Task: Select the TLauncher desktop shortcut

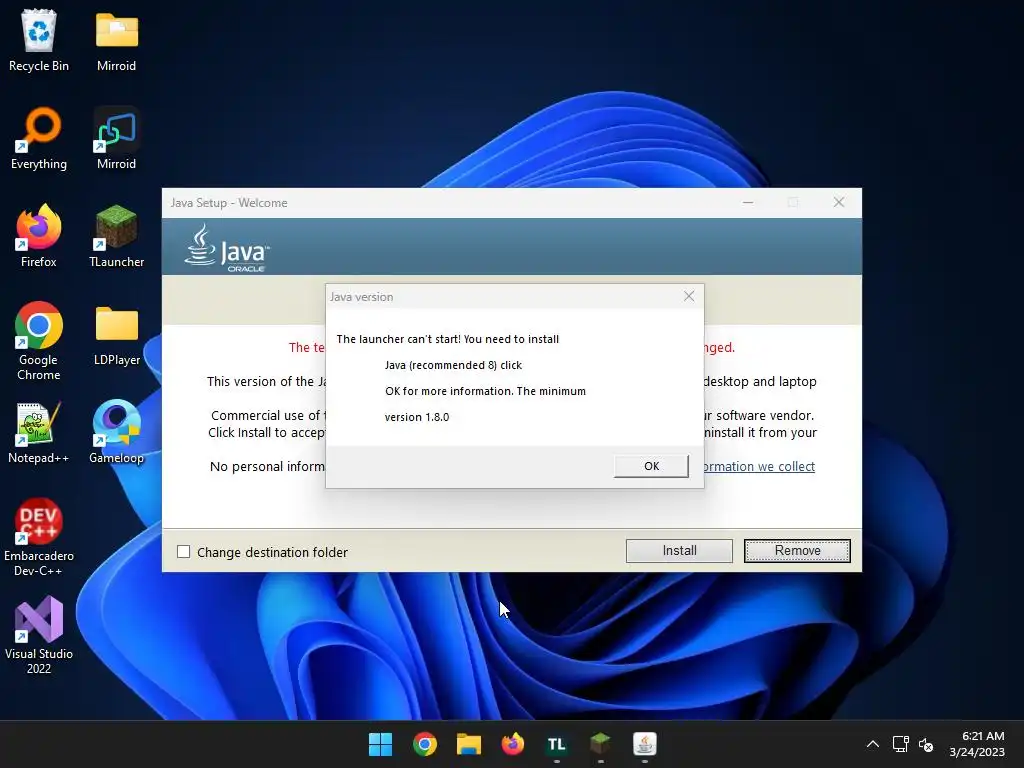Action: coord(117,236)
